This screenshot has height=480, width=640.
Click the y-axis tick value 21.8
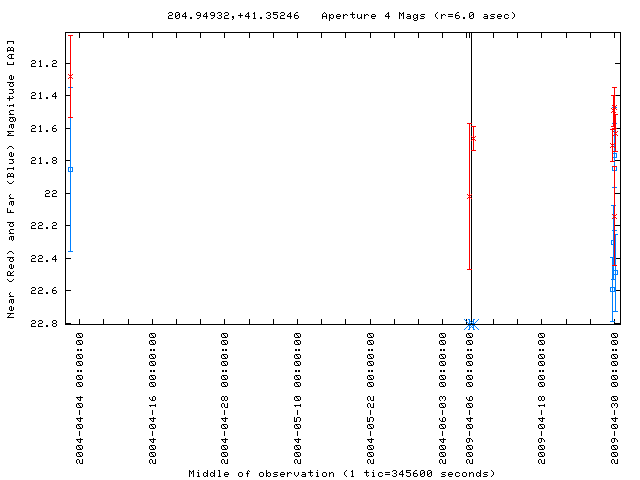[x=44, y=161]
